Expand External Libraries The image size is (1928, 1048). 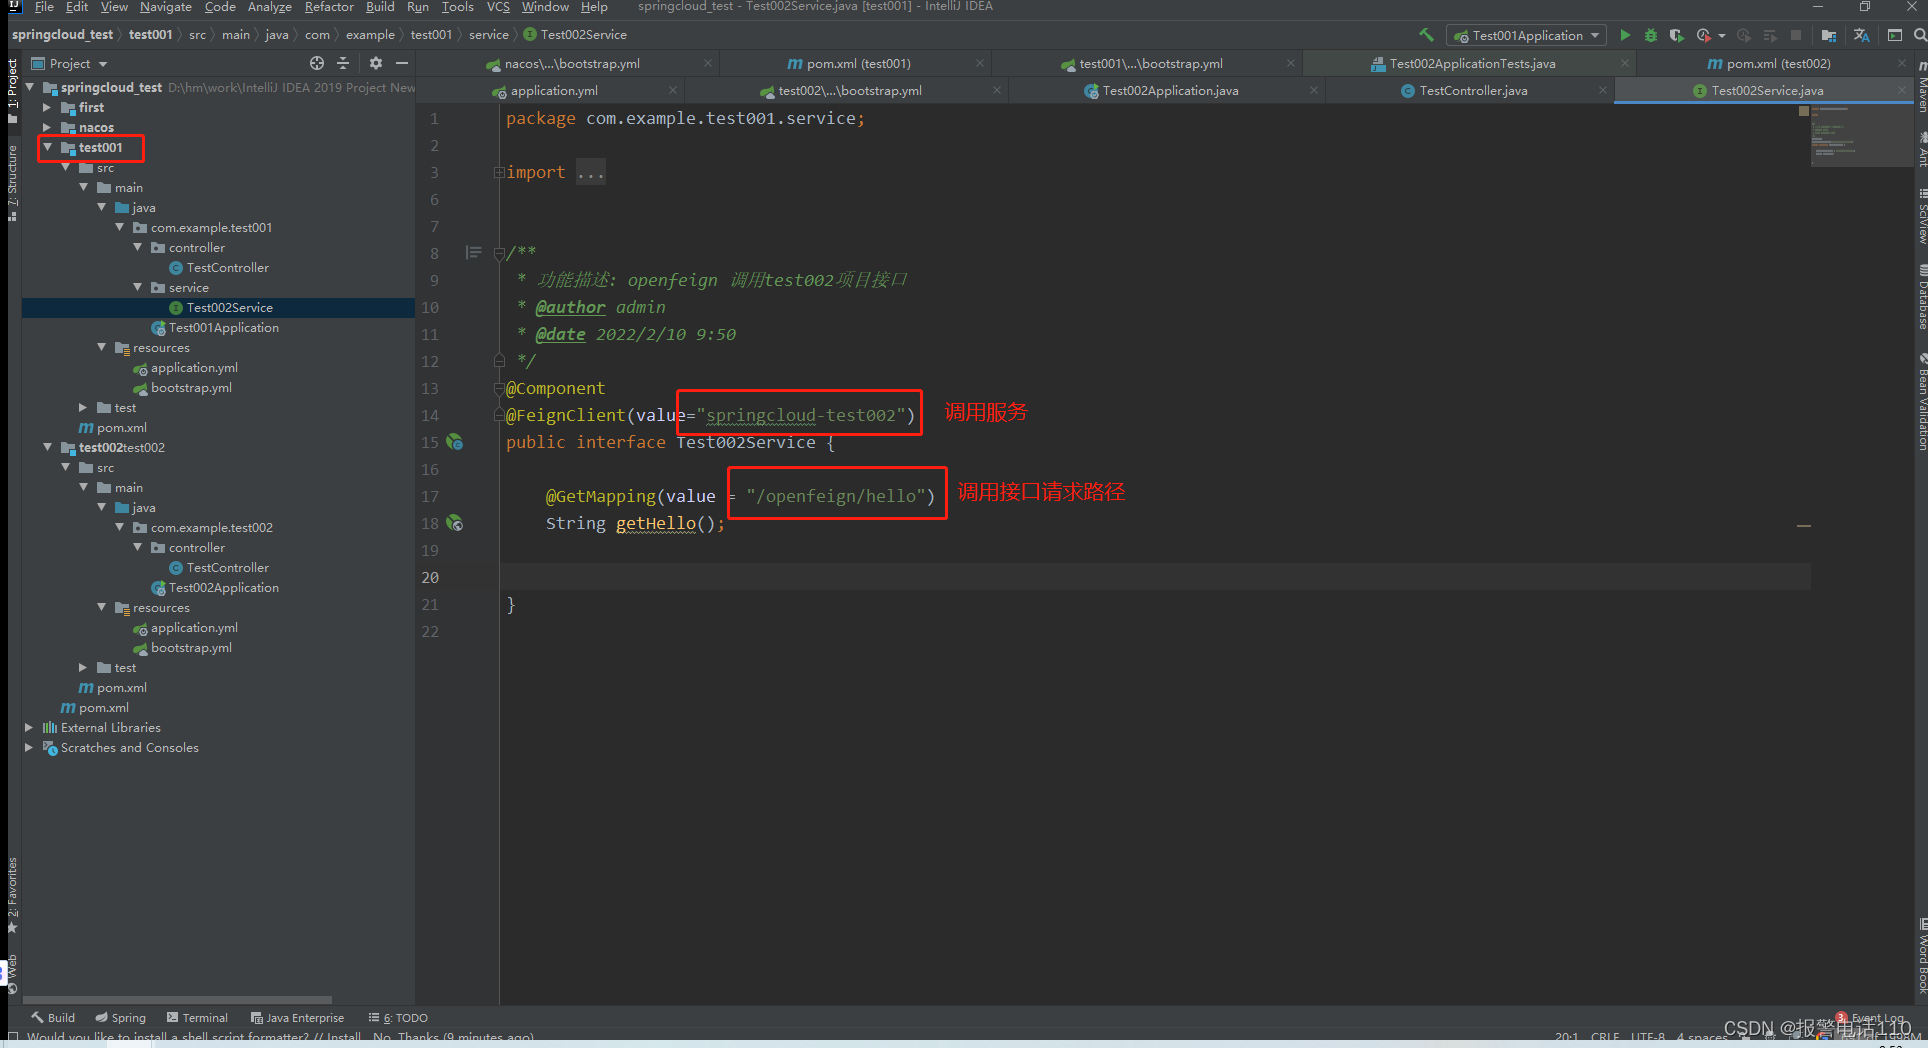click(x=29, y=727)
